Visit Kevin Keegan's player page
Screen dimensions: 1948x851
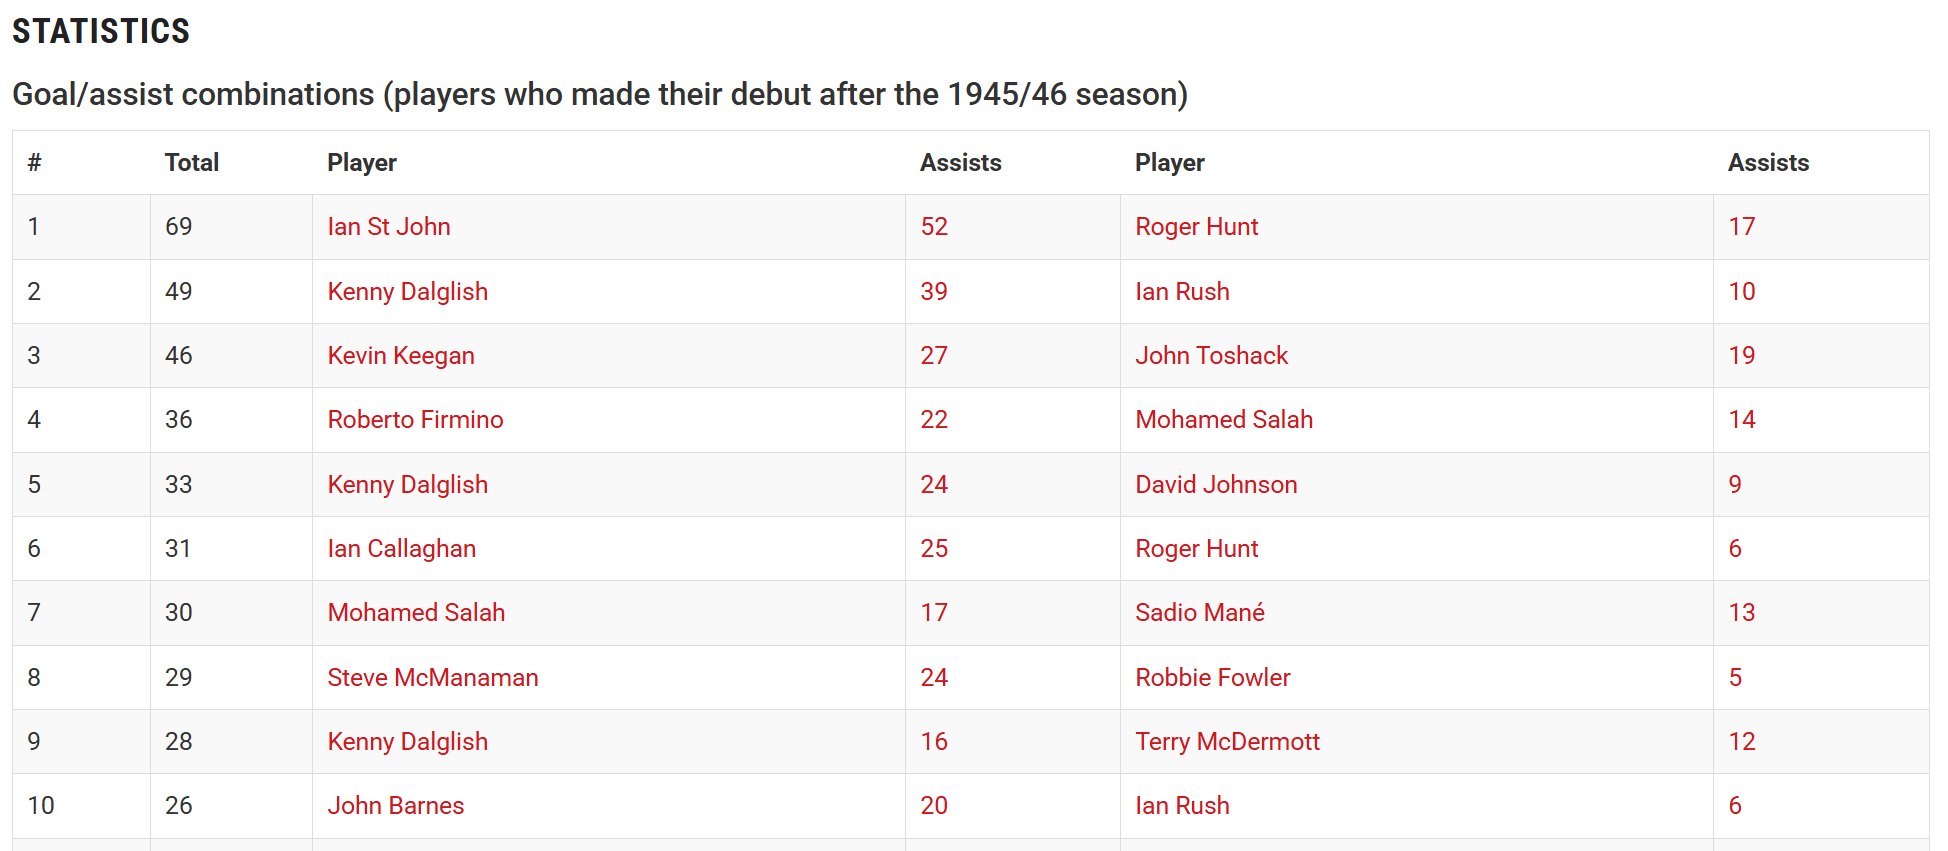(400, 356)
